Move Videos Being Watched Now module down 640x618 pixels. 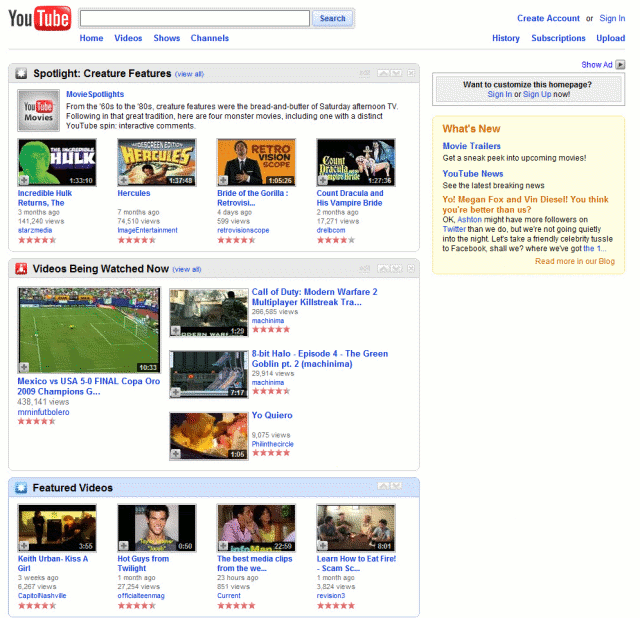pos(396,269)
